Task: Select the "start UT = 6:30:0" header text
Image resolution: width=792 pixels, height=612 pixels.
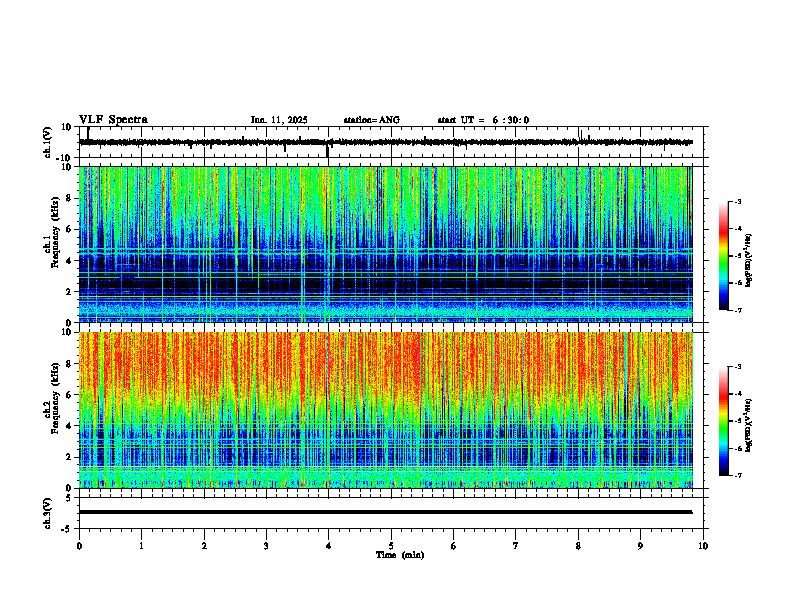Action: pyautogui.click(x=483, y=120)
